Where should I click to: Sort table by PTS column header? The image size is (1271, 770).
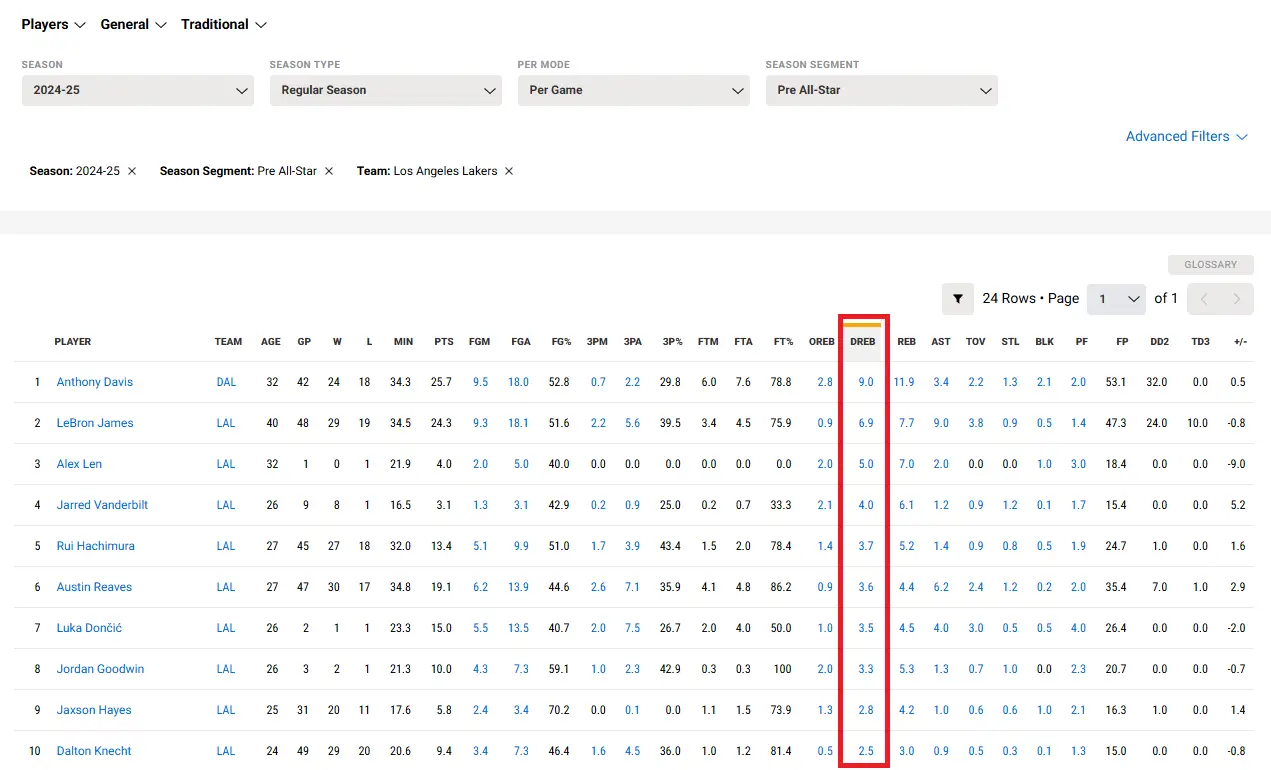click(x=444, y=341)
